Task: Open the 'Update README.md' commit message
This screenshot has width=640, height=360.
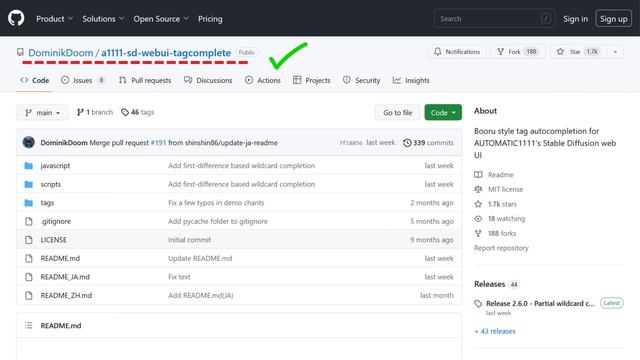Action: click(200, 258)
